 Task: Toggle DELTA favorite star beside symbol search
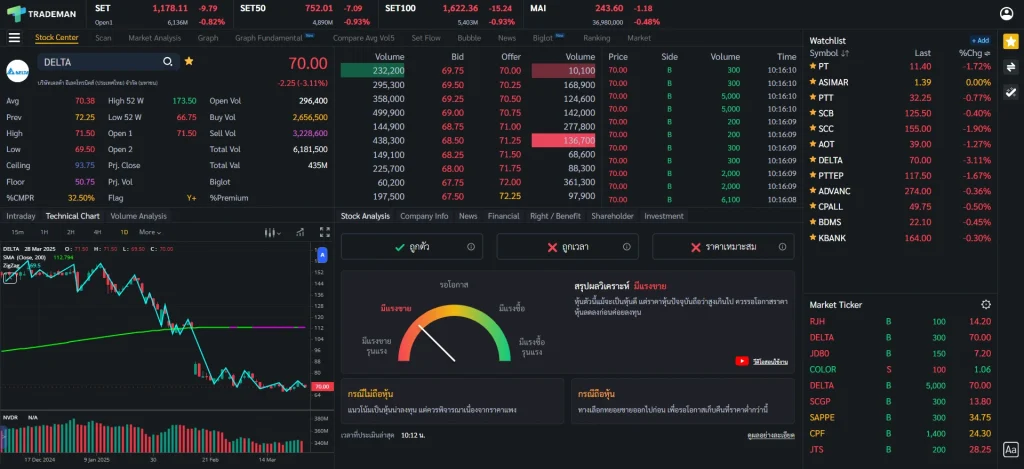[x=189, y=62]
